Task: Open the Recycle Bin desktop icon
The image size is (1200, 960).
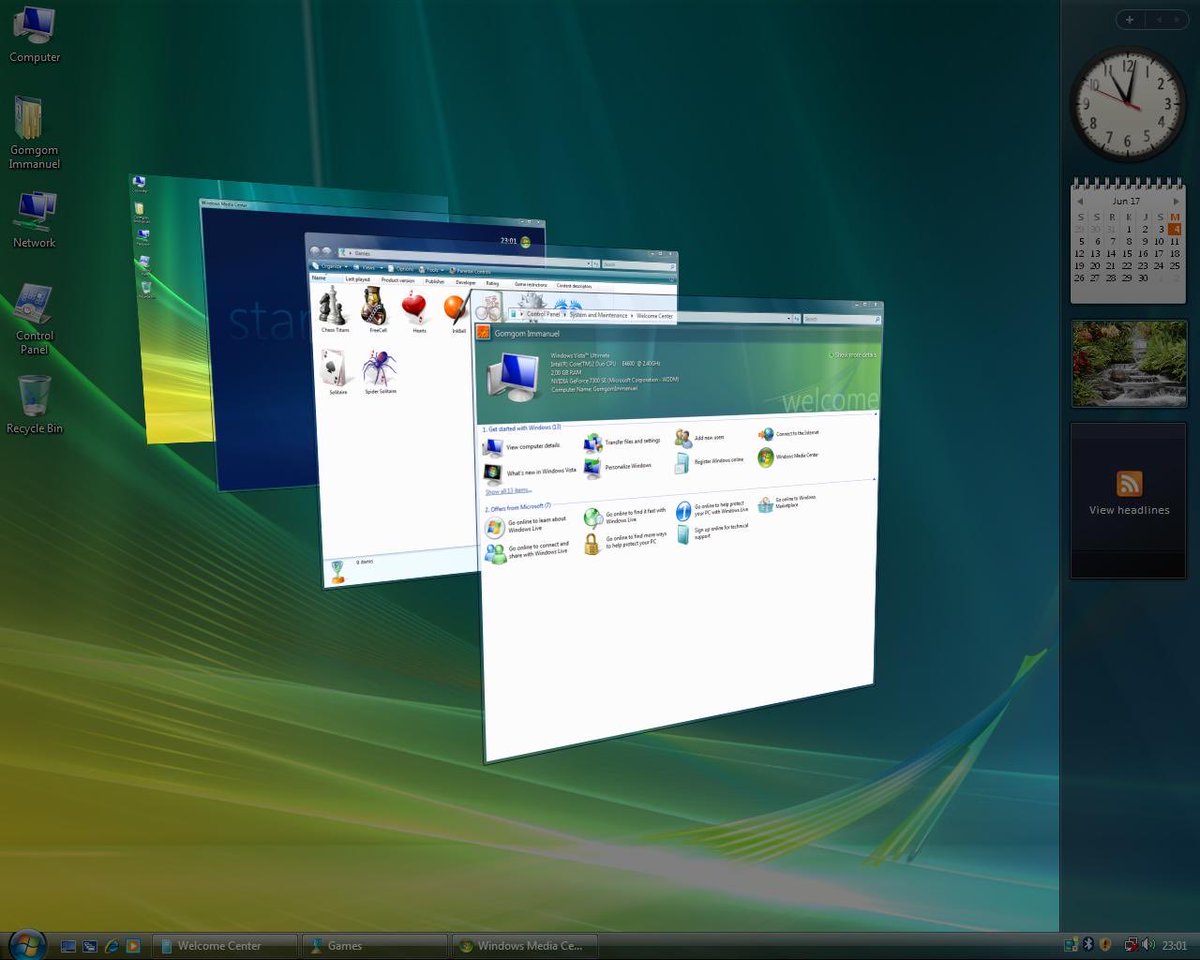Action: click(x=34, y=404)
